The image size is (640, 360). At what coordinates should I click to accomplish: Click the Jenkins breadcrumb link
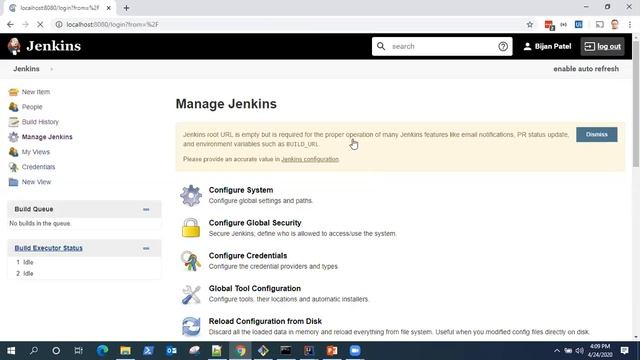26,69
